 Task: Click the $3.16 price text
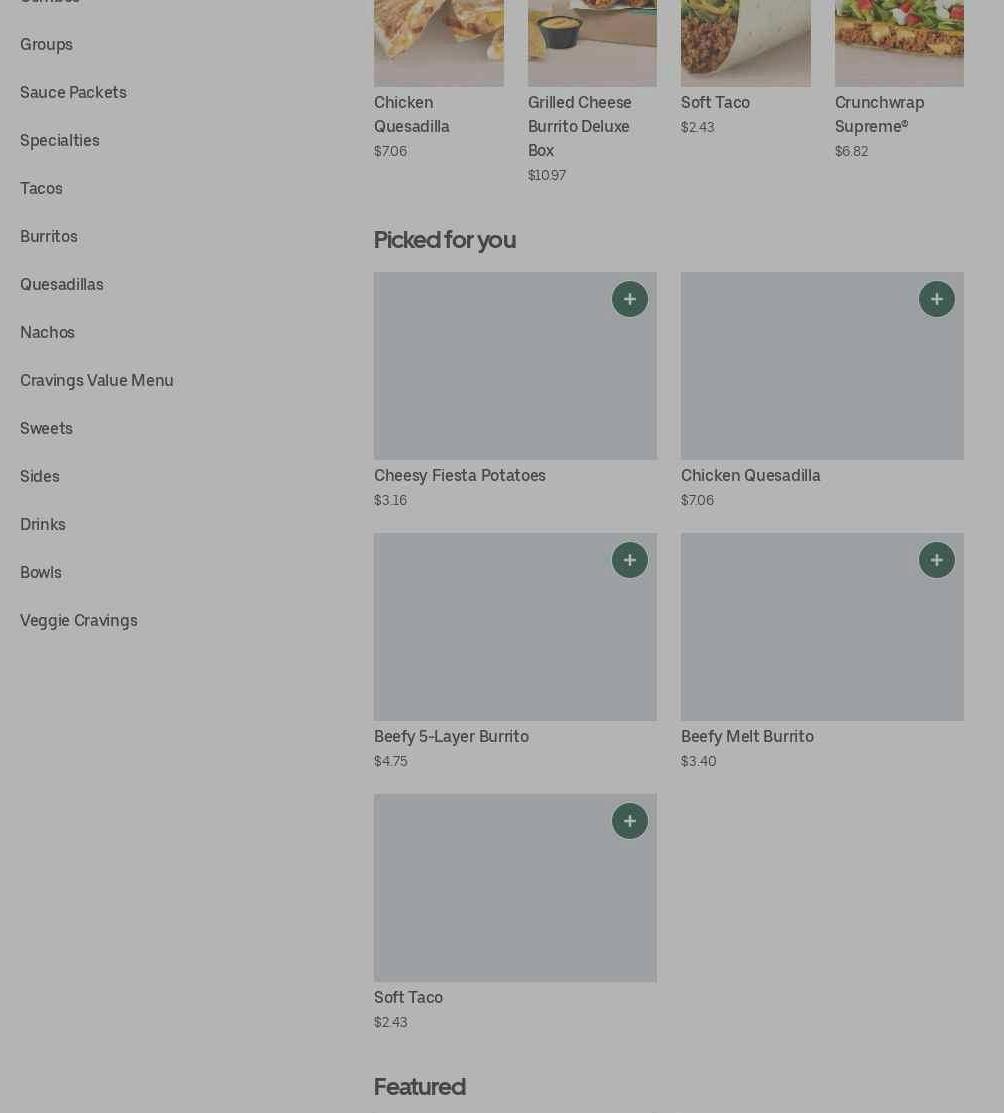pyautogui.click(x=391, y=500)
